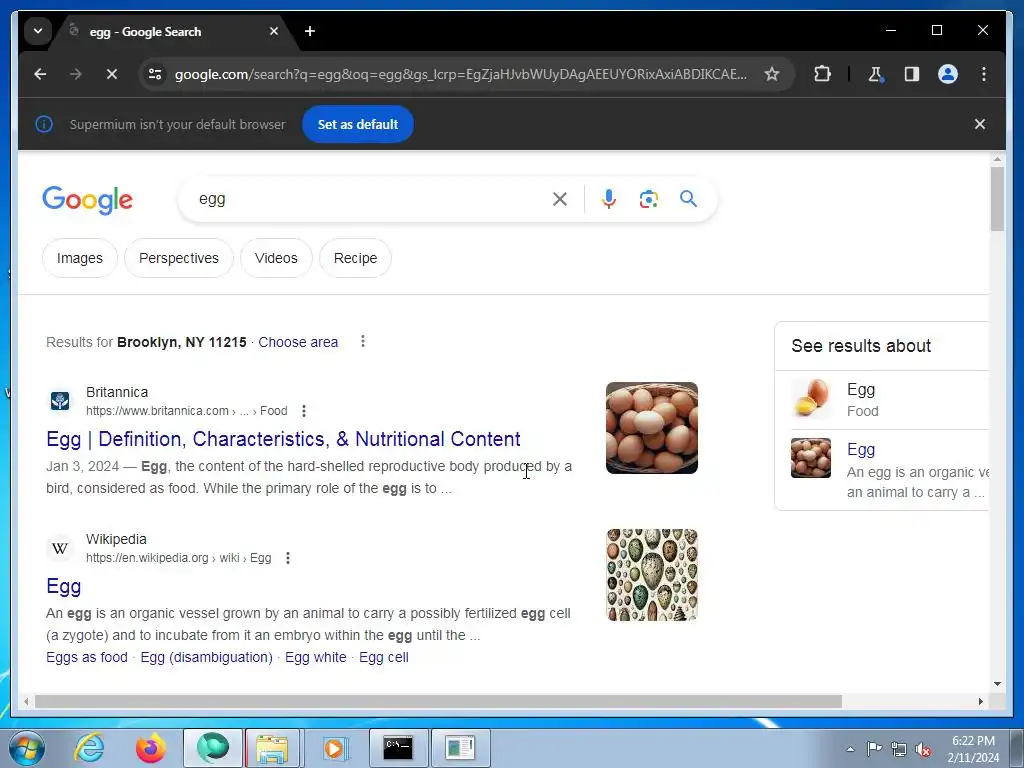The height and width of the screenshot is (768, 1024).
Task: Click the address bar URL
Action: click(x=460, y=74)
